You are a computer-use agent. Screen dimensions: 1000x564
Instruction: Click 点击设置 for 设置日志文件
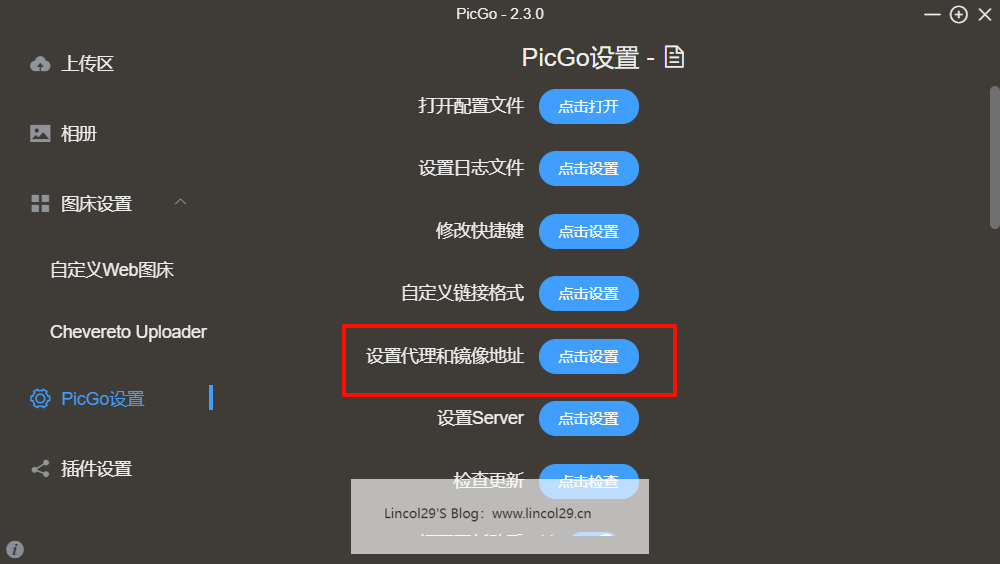pyautogui.click(x=589, y=168)
